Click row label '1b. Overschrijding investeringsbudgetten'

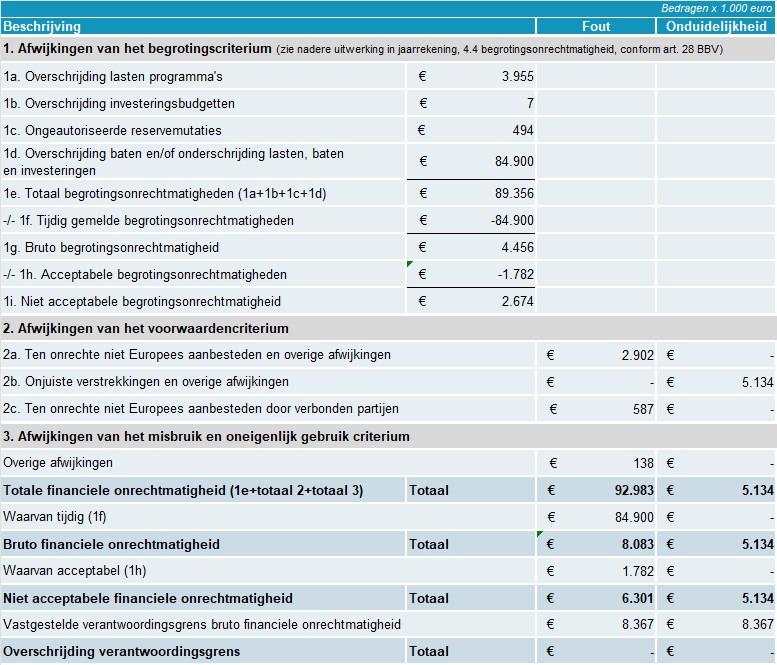[119, 104]
